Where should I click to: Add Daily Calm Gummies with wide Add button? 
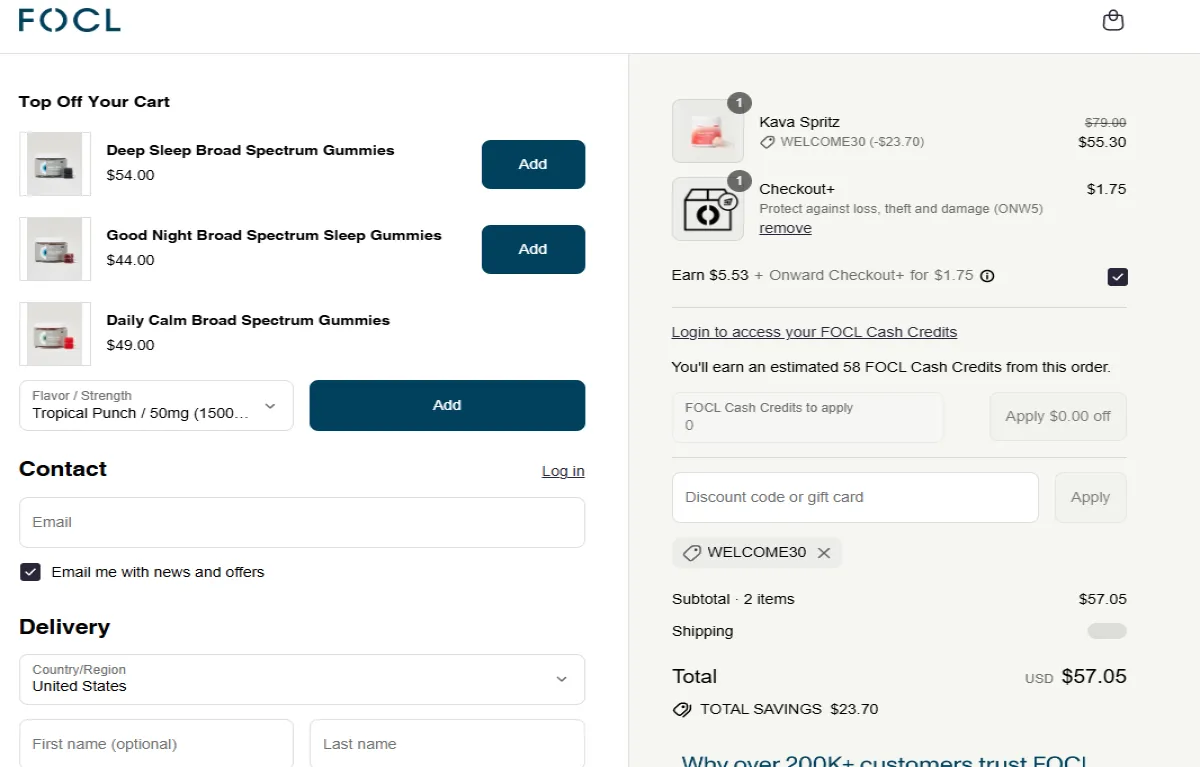coord(447,405)
